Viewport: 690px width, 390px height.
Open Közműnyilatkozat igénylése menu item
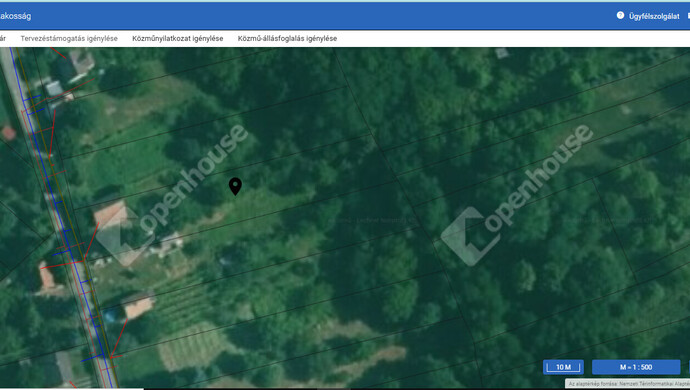coord(178,38)
